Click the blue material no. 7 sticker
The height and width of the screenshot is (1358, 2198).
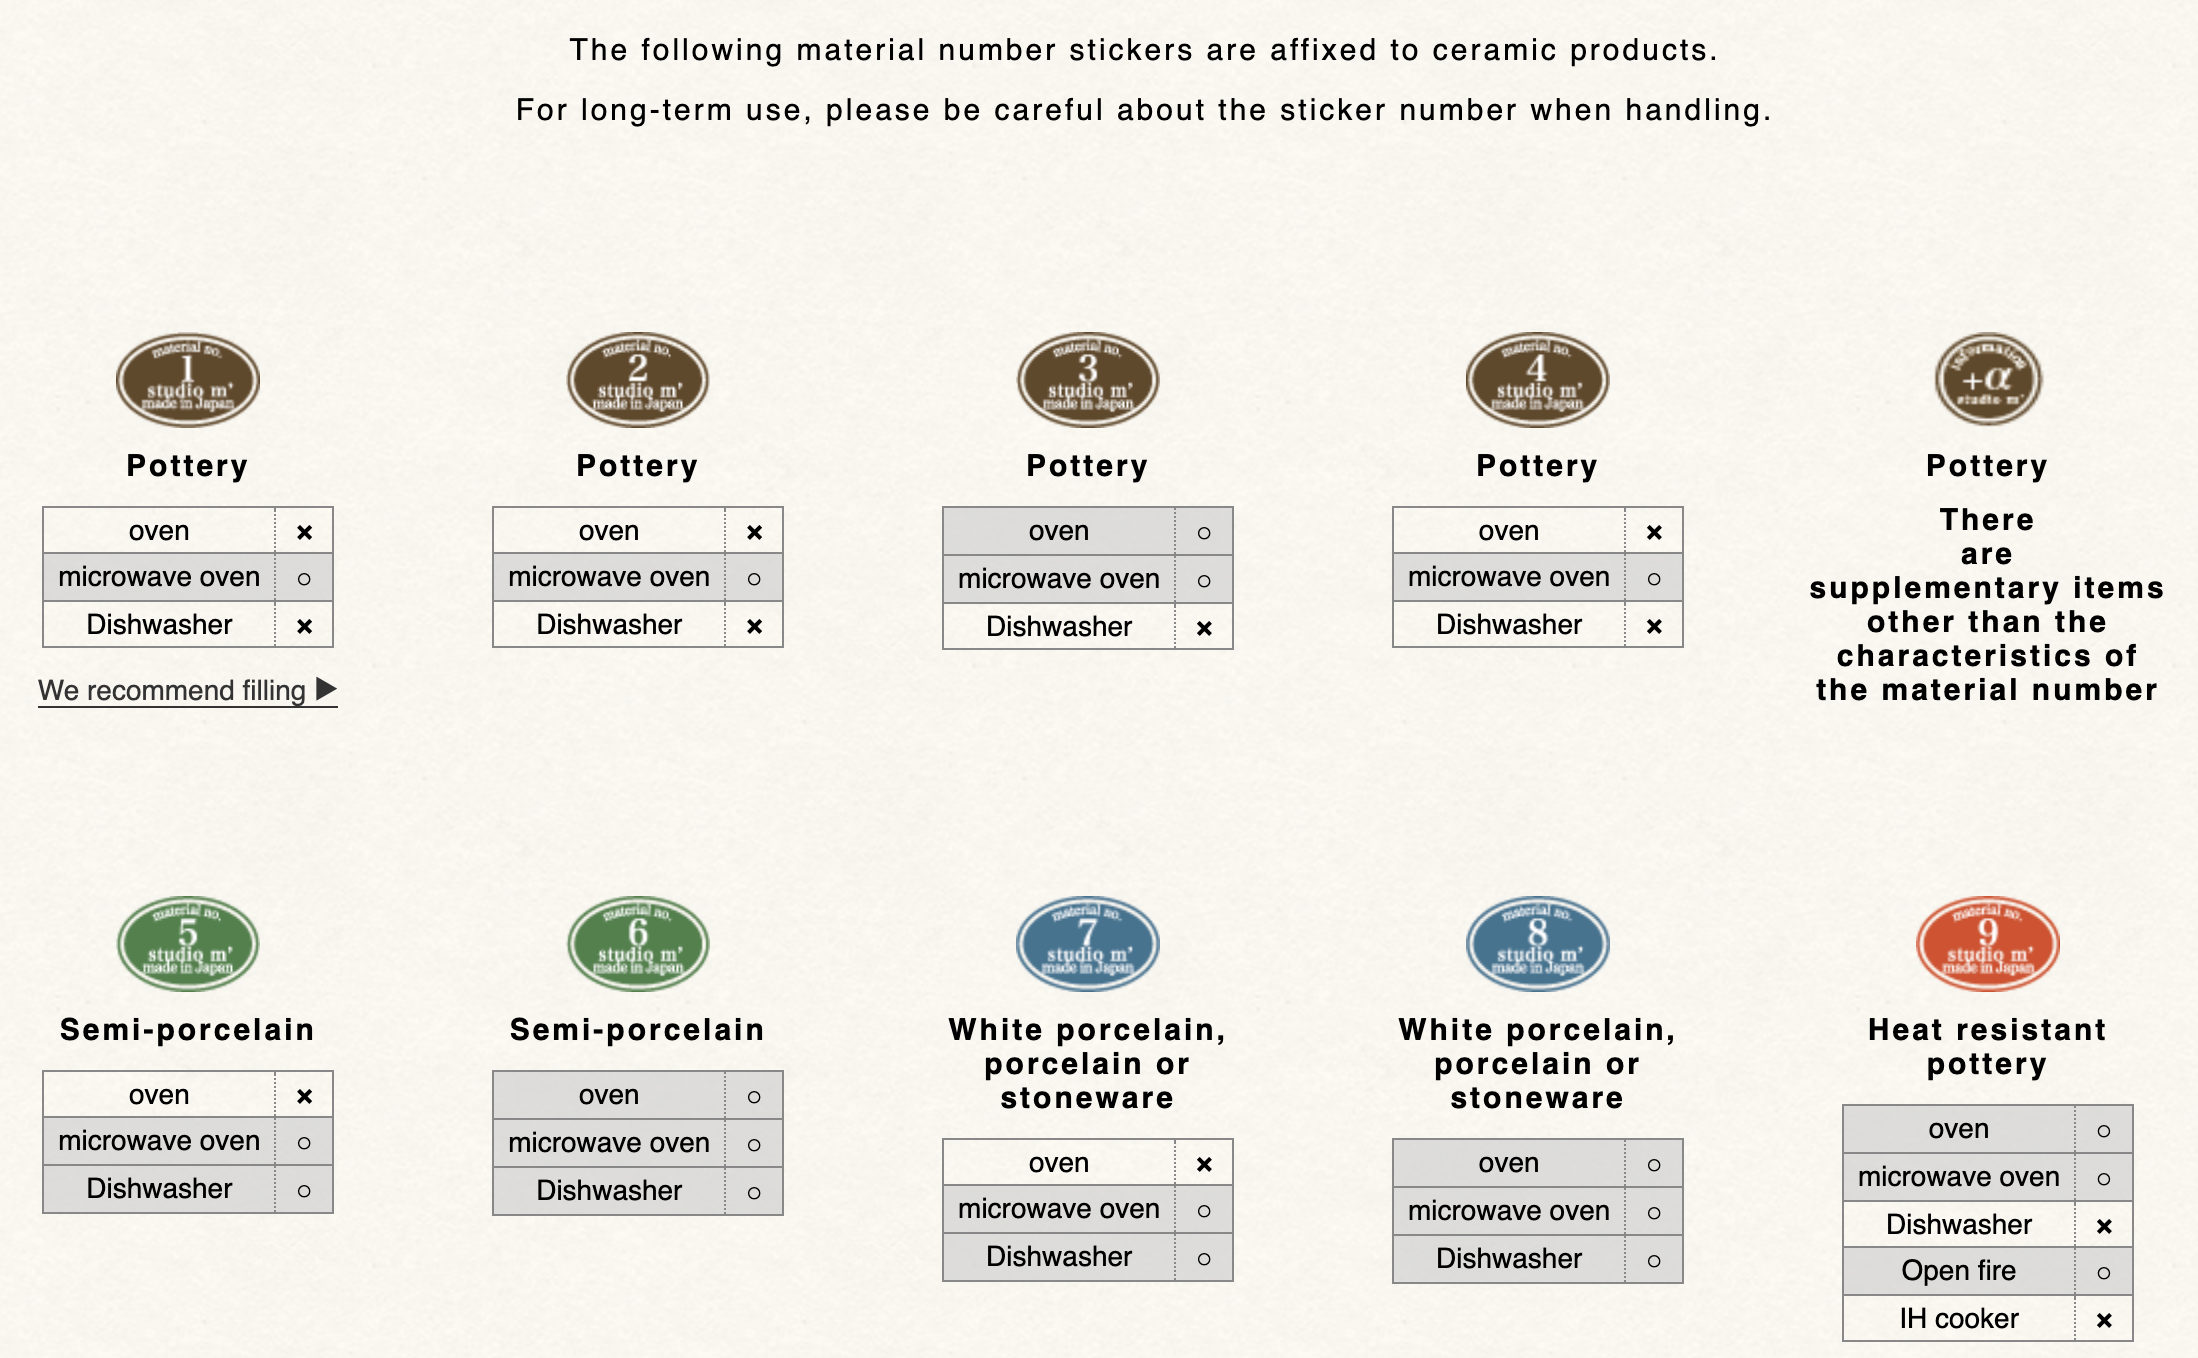1088,943
